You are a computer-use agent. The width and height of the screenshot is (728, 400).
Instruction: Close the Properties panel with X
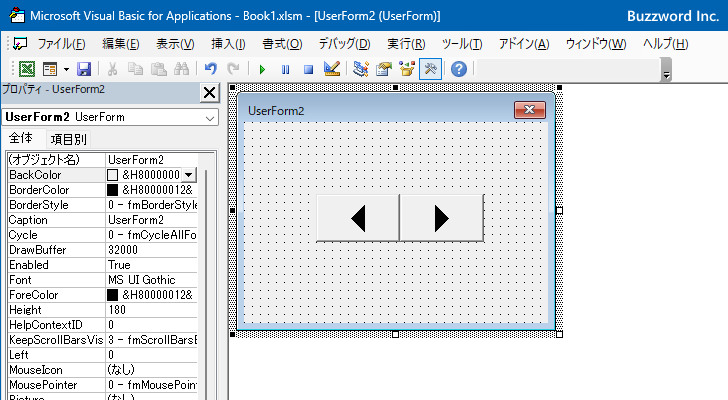click(x=209, y=93)
